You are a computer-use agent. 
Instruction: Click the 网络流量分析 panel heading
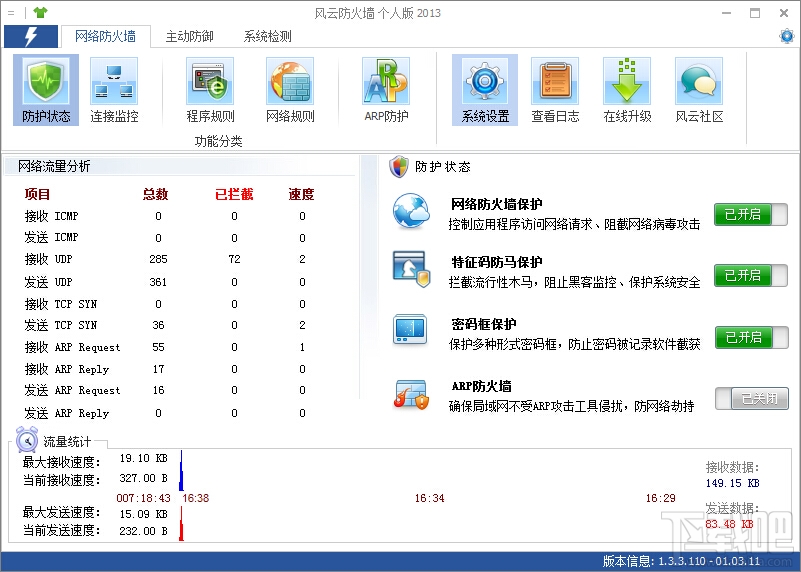[x=54, y=166]
